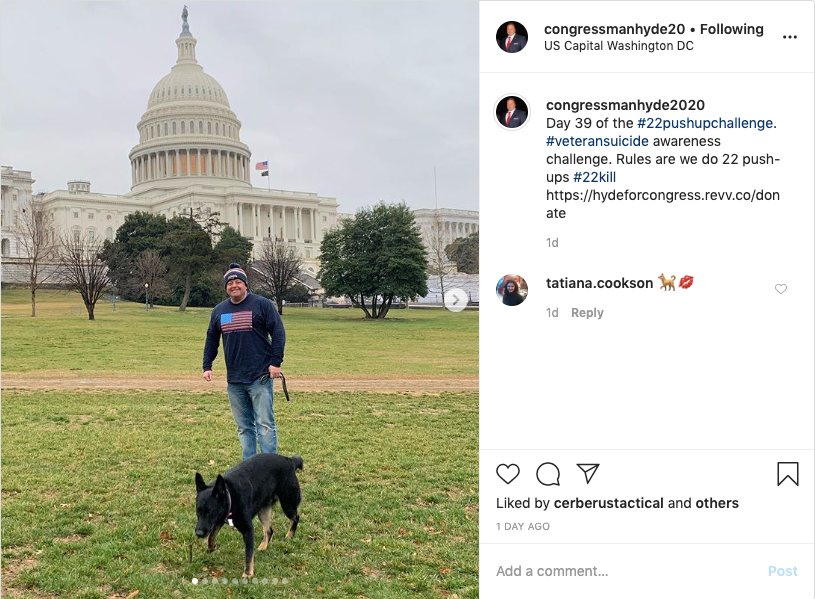Open the three-dot more options menu
This screenshot has height=599, width=815.
coord(790,37)
